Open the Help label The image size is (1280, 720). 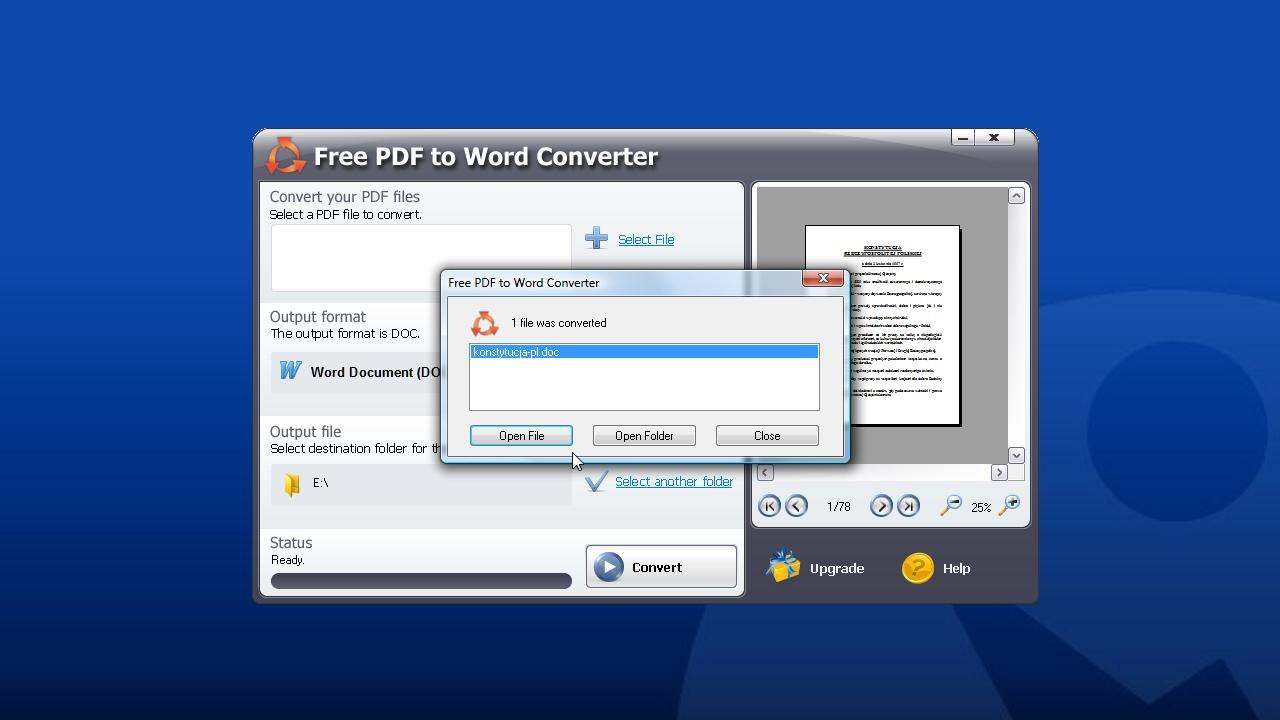coord(956,568)
